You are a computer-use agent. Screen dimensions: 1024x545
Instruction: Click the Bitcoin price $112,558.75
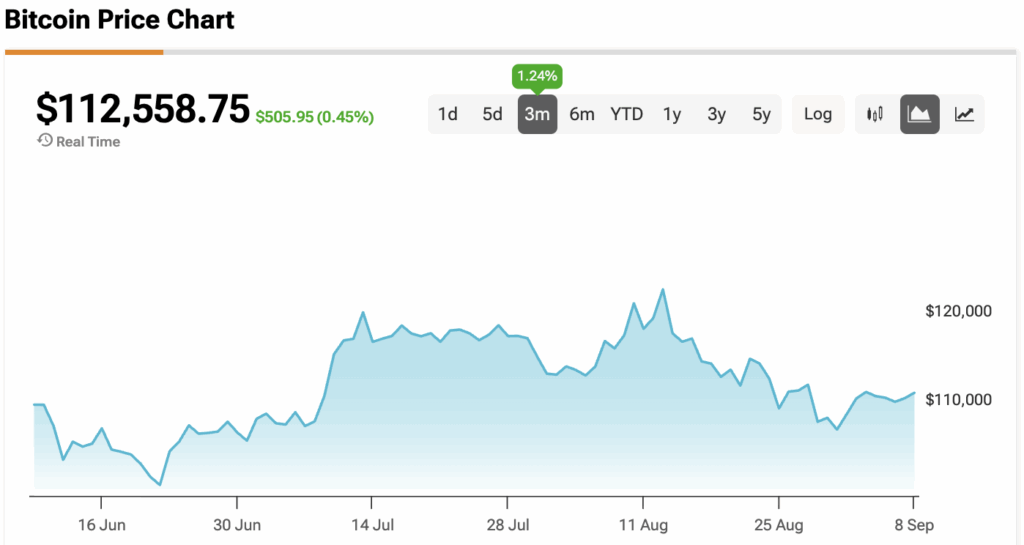pyautogui.click(x=142, y=109)
